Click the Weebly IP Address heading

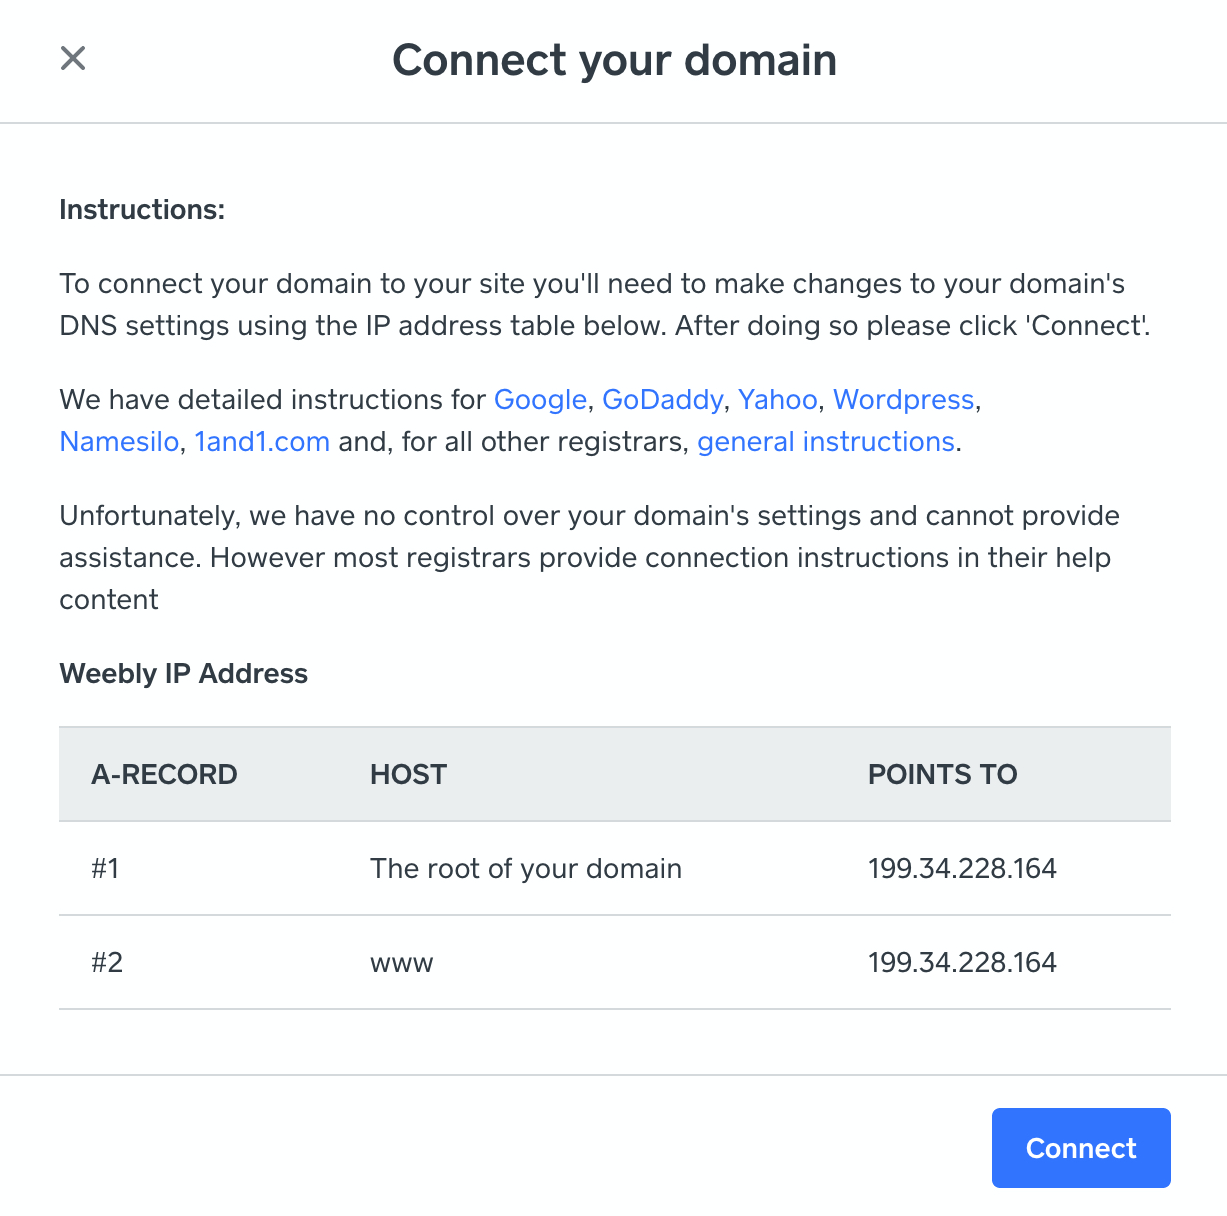coord(183,674)
